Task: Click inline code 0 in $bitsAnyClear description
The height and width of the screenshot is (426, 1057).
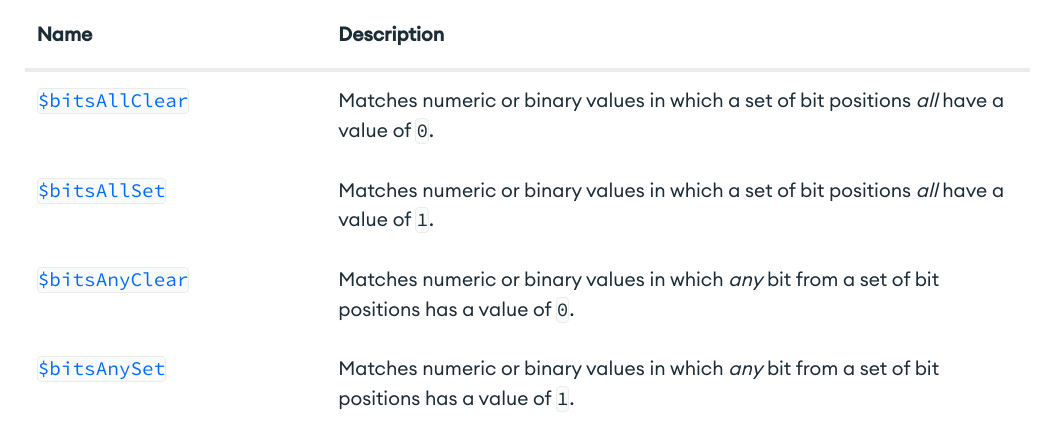Action: pyautogui.click(x=562, y=309)
